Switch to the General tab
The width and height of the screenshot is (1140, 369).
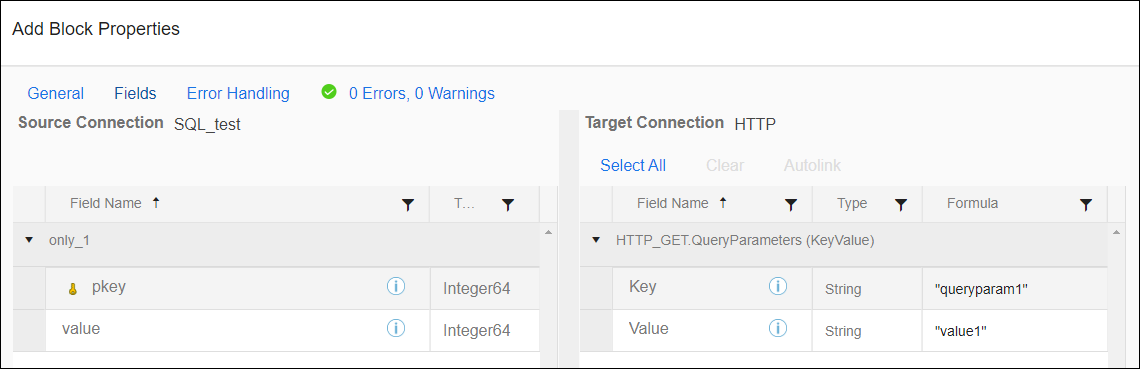[55, 94]
